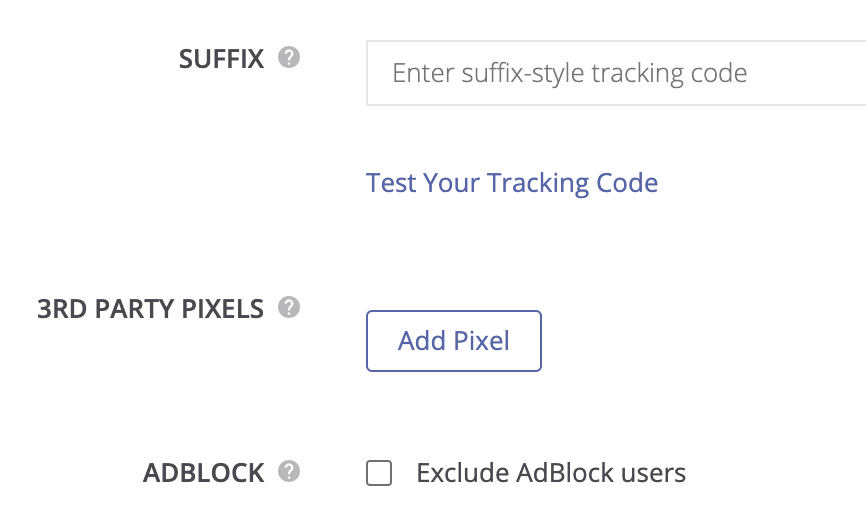The height and width of the screenshot is (532, 866).
Task: Click the SUFFIX field label
Action: coord(221,59)
